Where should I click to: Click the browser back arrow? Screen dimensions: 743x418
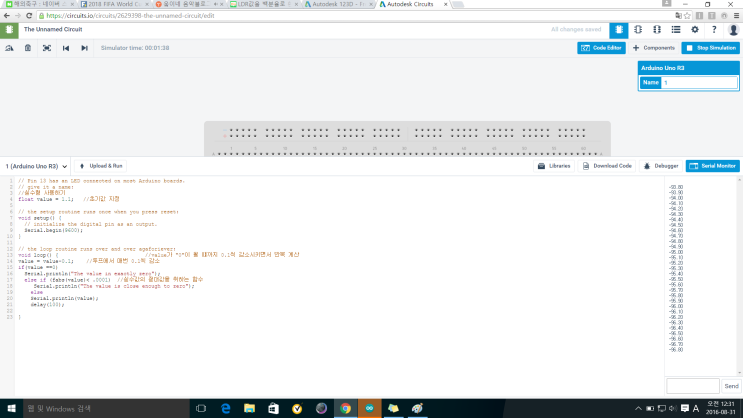(7, 16)
